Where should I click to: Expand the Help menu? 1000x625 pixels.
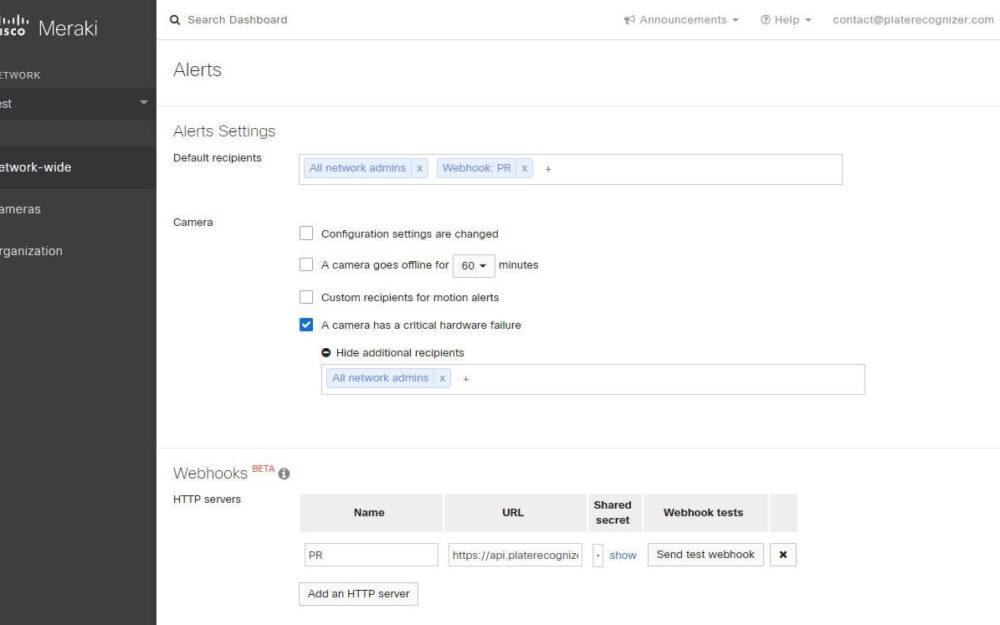(x=786, y=20)
